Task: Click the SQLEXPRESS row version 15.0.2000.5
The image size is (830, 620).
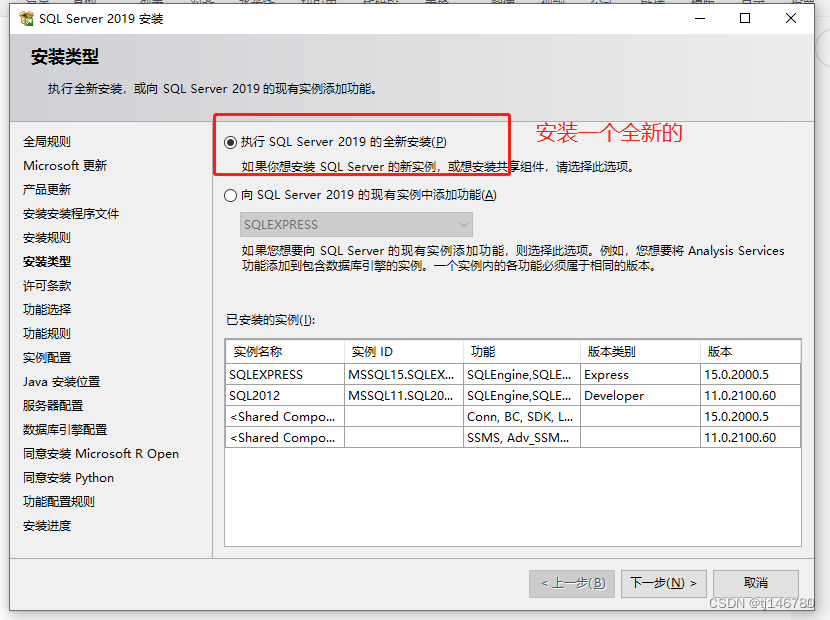Action: point(751,374)
